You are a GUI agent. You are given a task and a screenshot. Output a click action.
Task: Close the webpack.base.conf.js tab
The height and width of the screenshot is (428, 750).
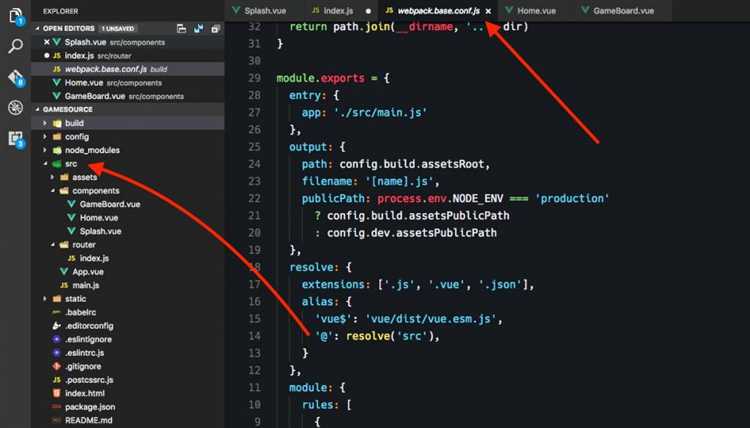coord(488,10)
